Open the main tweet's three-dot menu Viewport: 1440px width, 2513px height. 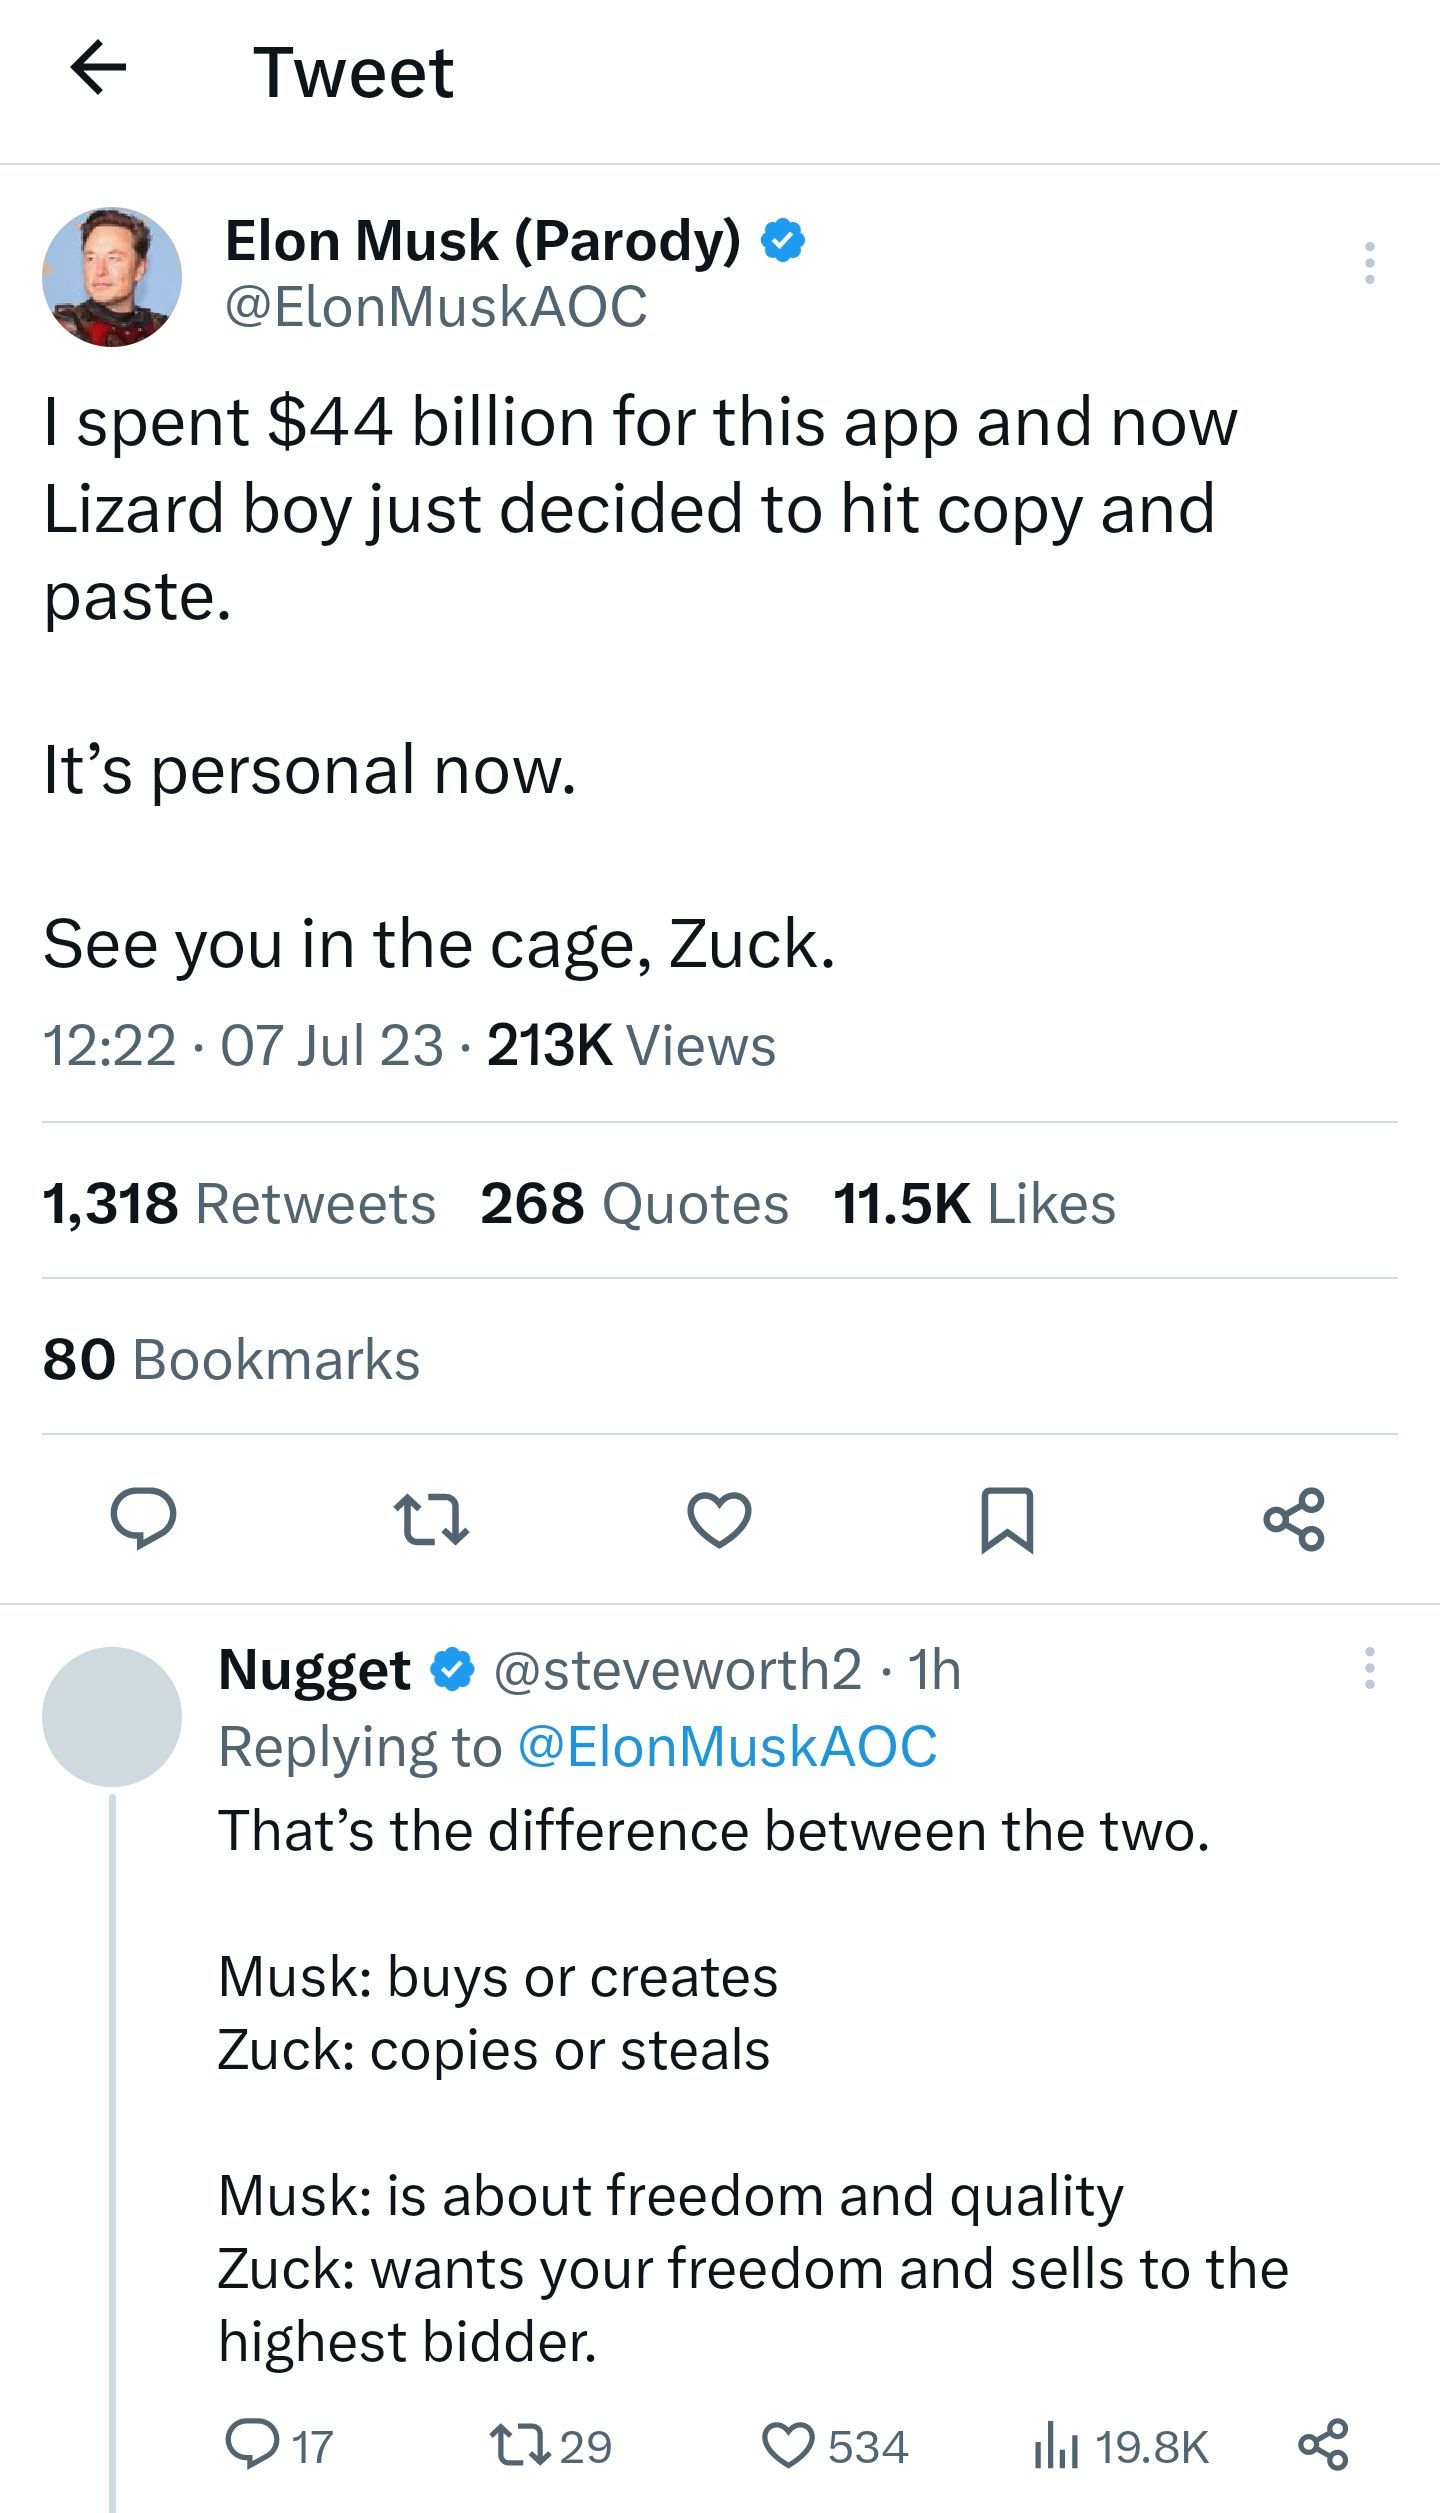[x=1369, y=263]
